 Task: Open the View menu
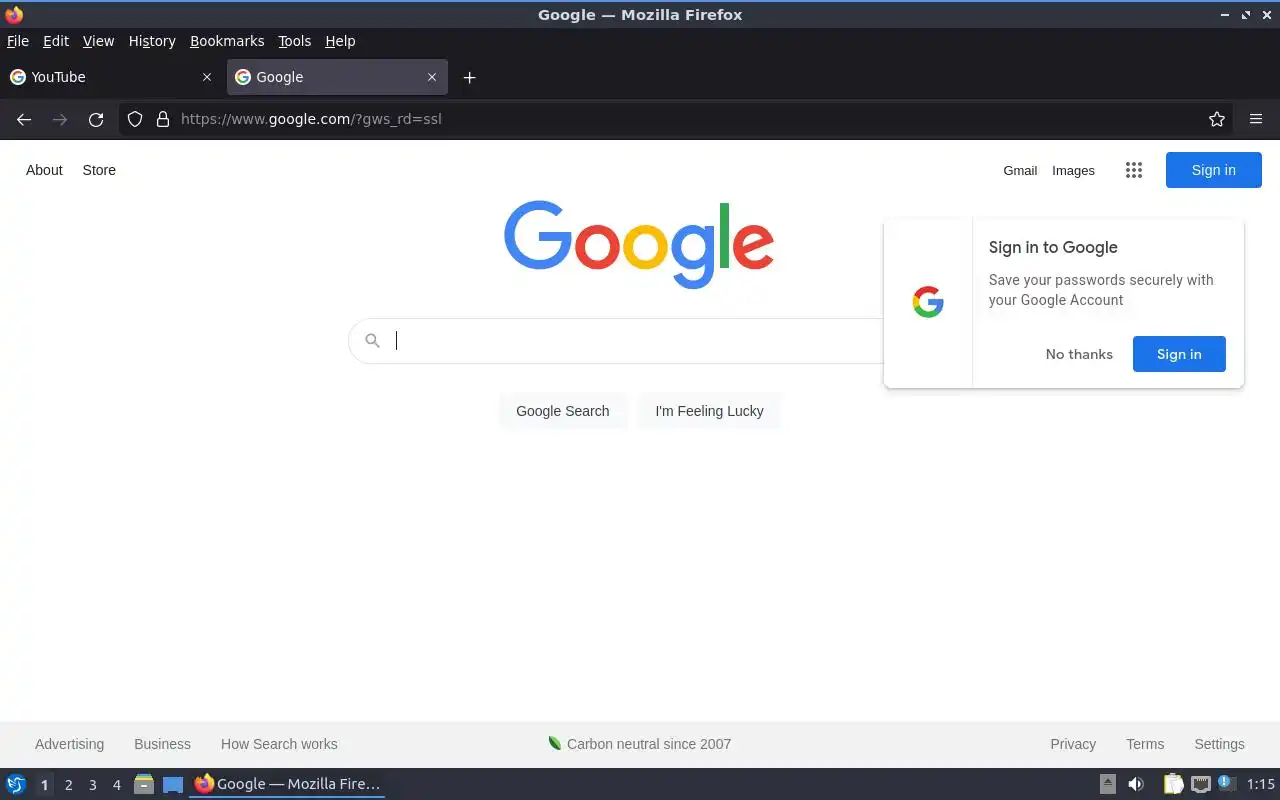click(x=98, y=41)
